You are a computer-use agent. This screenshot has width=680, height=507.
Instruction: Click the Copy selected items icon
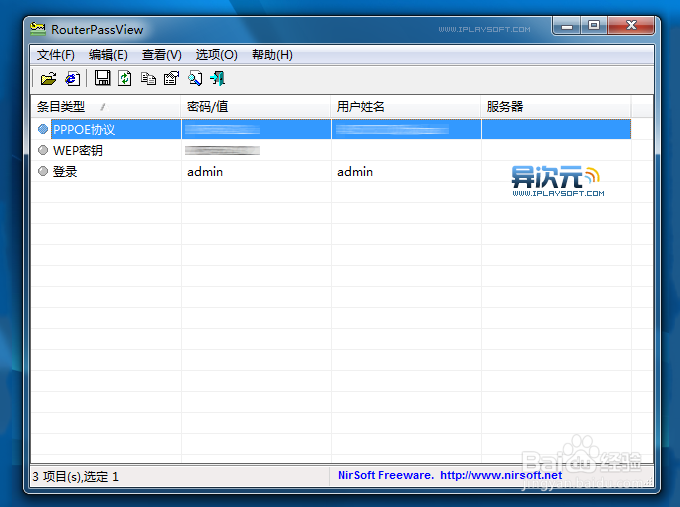148,79
